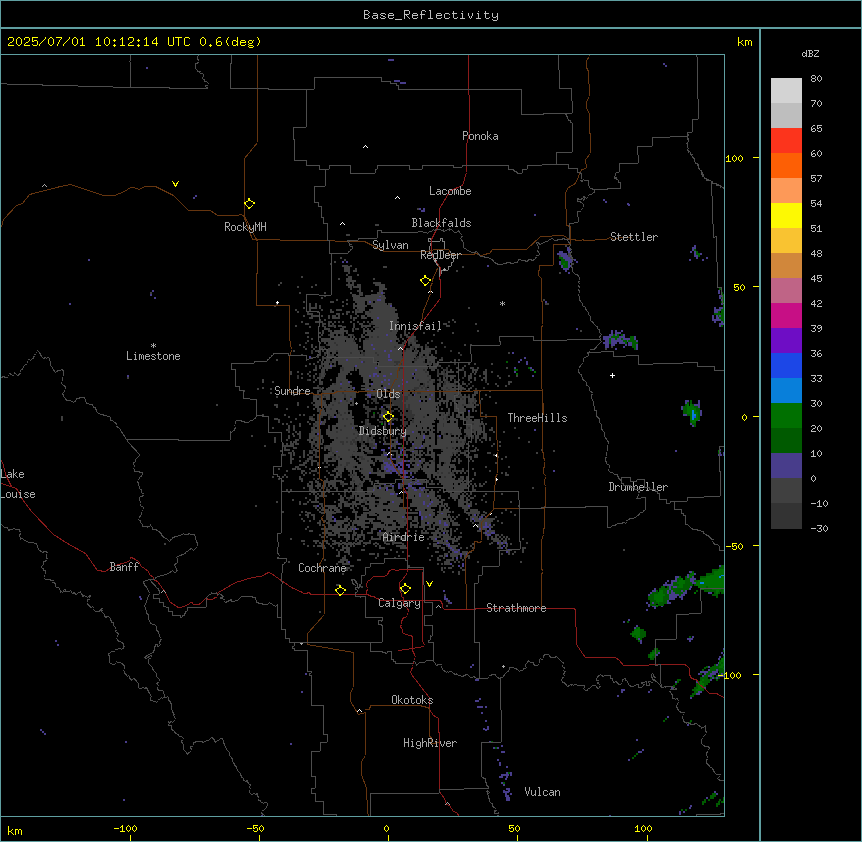
Task: Click the Base_Reflectivity title
Action: (x=431, y=15)
